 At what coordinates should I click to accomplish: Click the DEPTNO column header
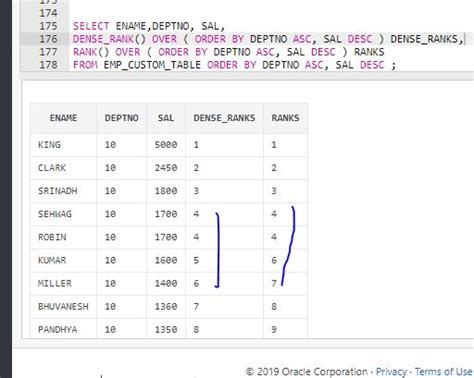point(121,118)
